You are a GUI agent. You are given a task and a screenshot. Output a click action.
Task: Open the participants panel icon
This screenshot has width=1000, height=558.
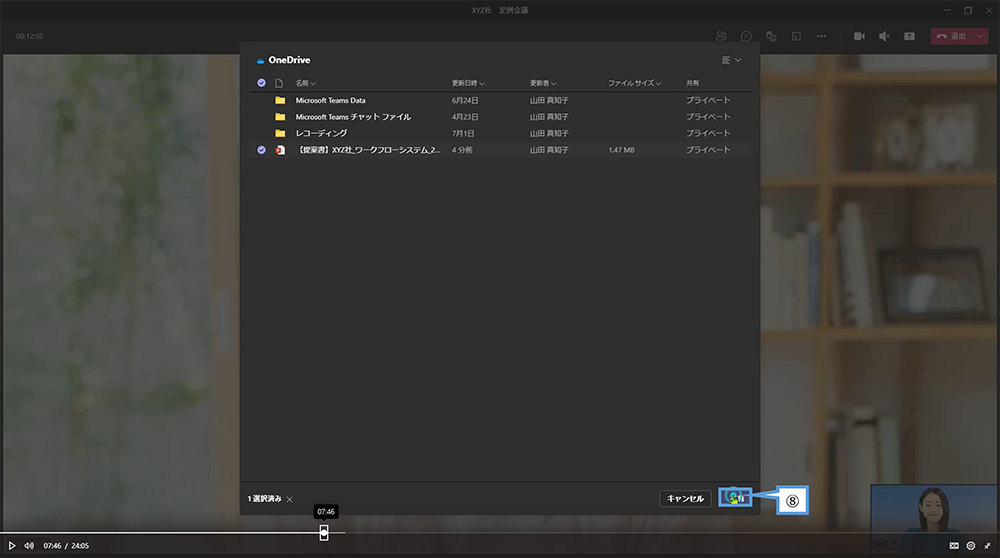722,36
